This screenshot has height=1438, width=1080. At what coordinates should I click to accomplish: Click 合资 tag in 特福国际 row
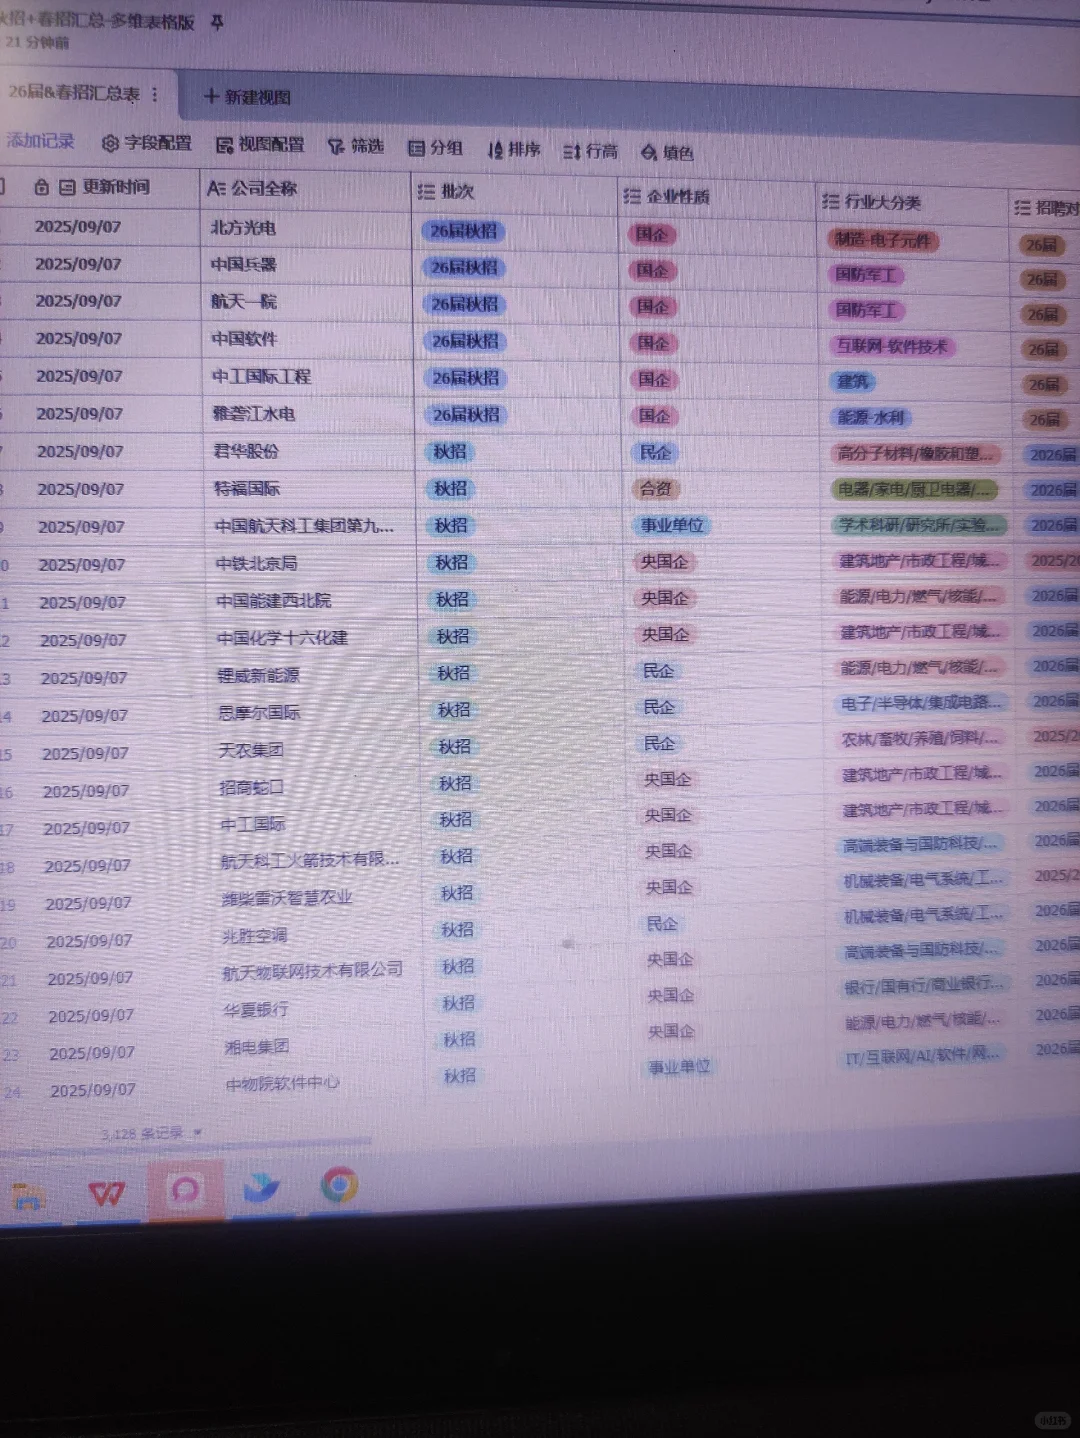coord(656,489)
